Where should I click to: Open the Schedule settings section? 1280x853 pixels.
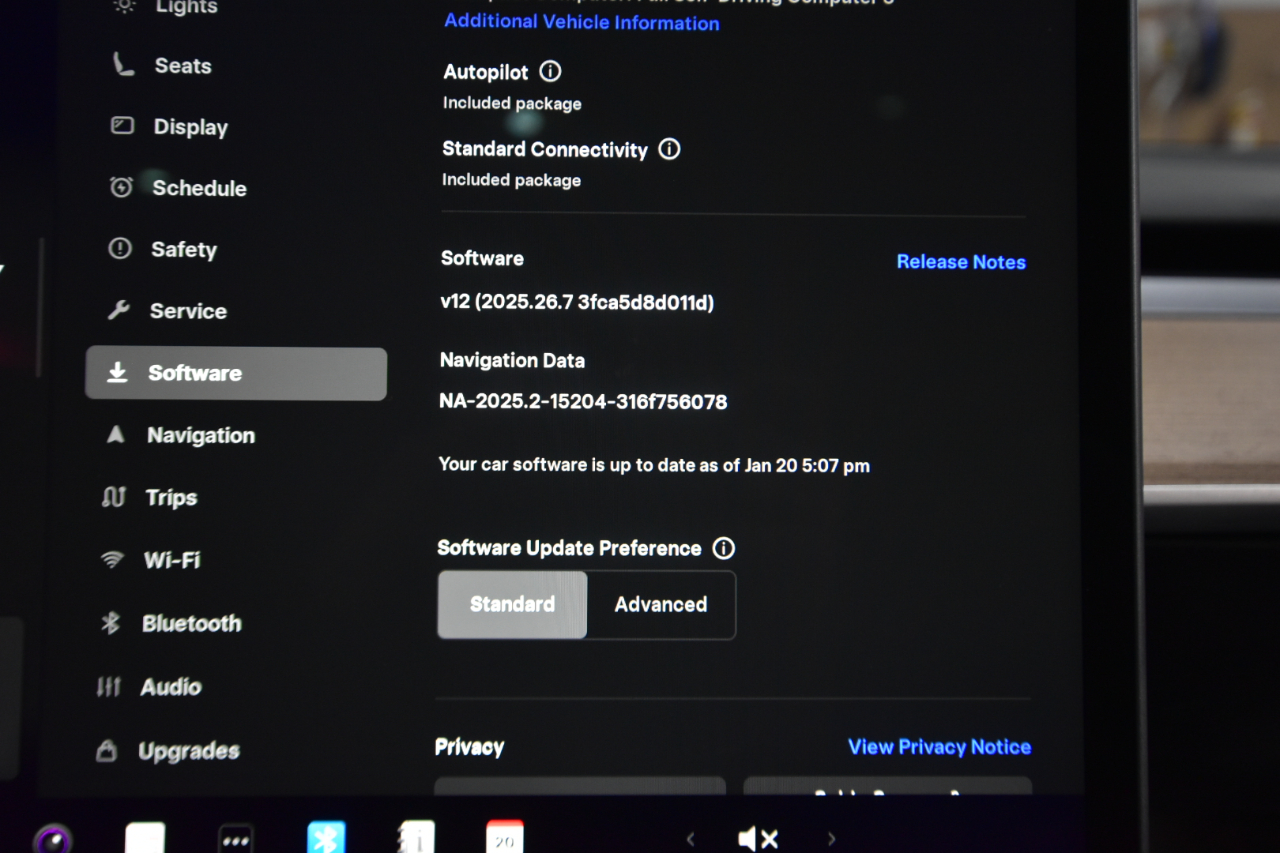pos(199,188)
